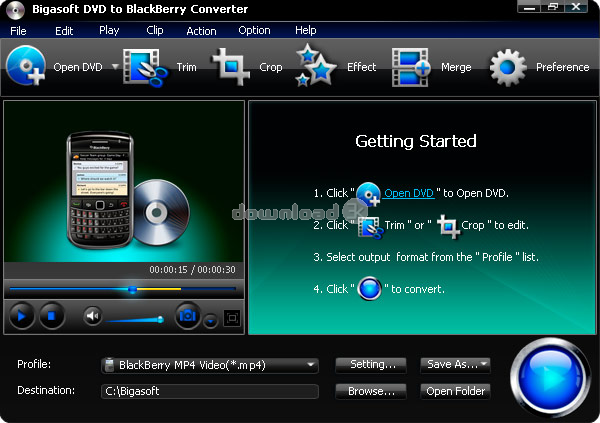Open the Action menu
600x423 pixels.
tap(201, 31)
